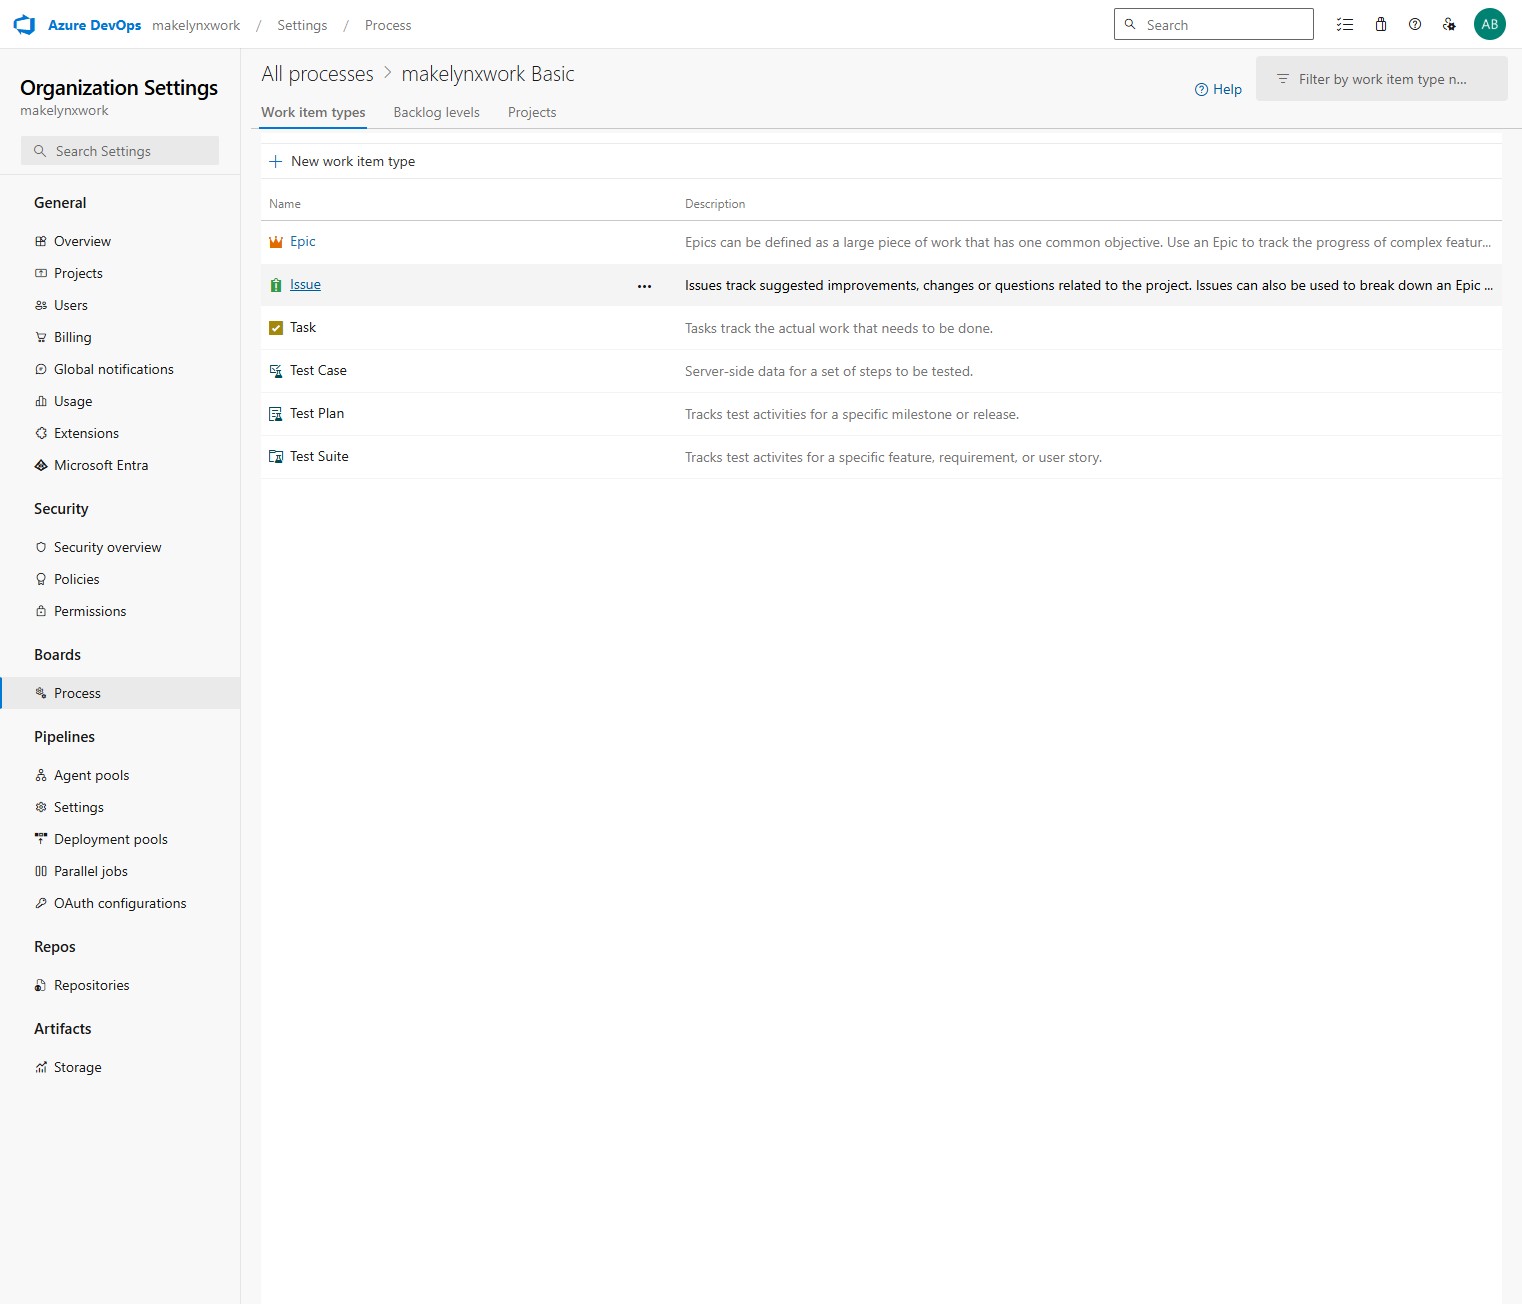Select the Work item types tab
Screen dimensions: 1522x1304
coord(313,112)
